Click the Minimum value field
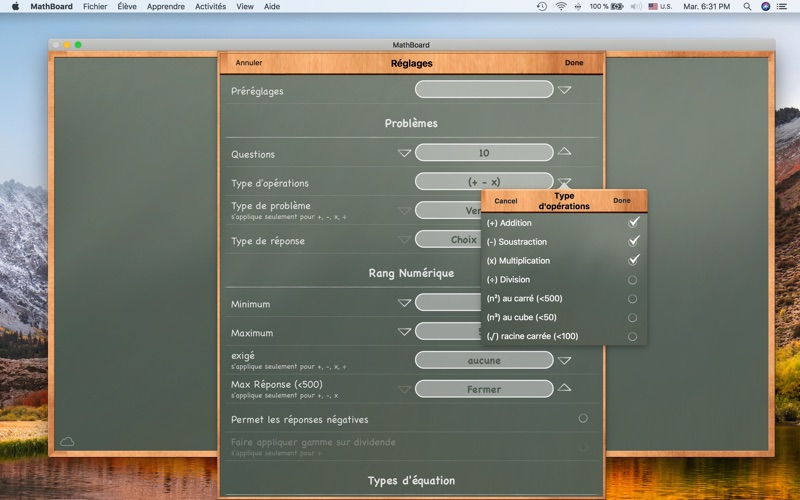Screen dimensions: 800x500 coord(448,302)
